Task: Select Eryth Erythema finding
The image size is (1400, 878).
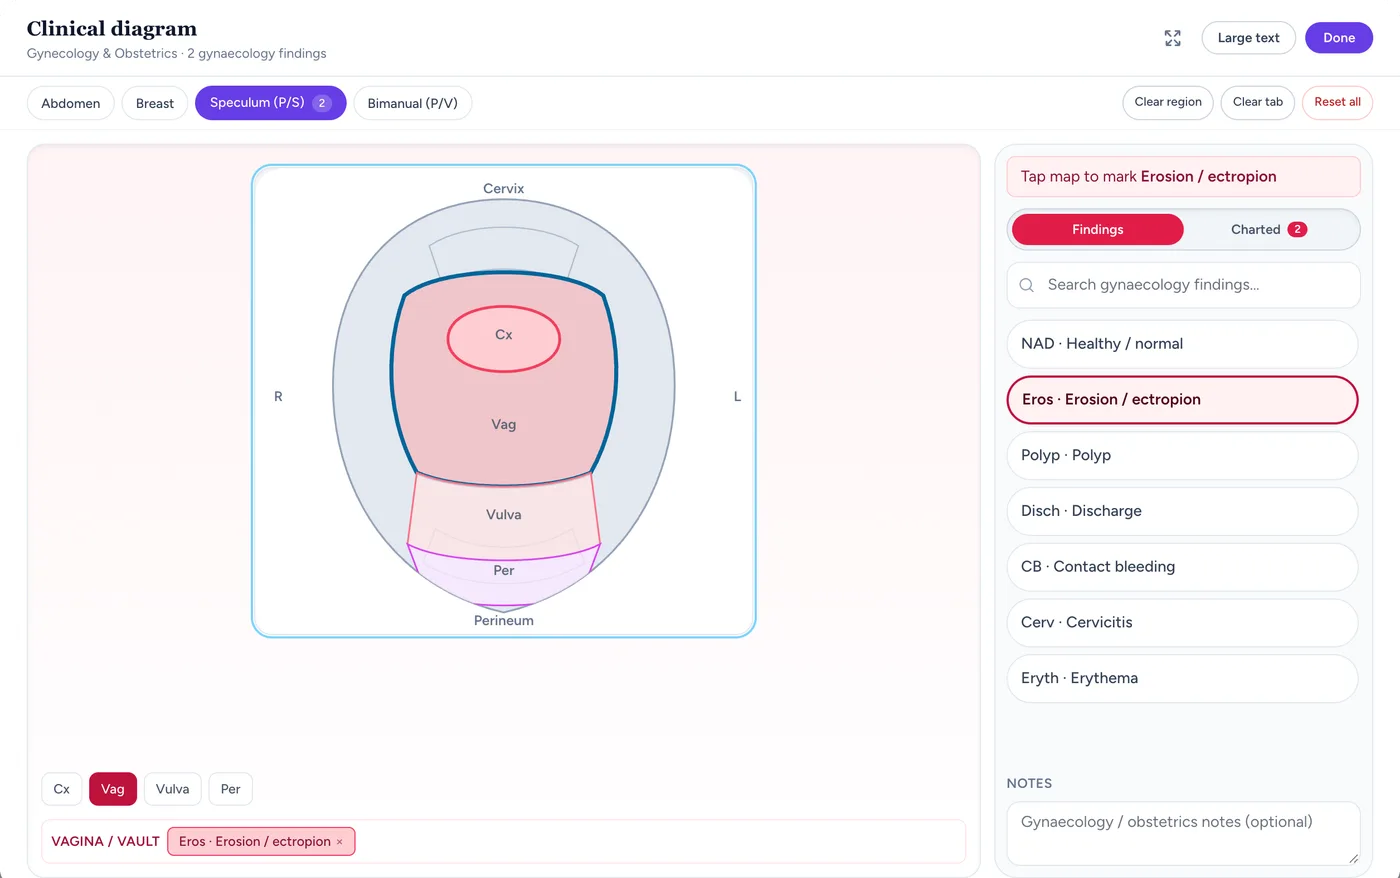Action: click(x=1182, y=678)
